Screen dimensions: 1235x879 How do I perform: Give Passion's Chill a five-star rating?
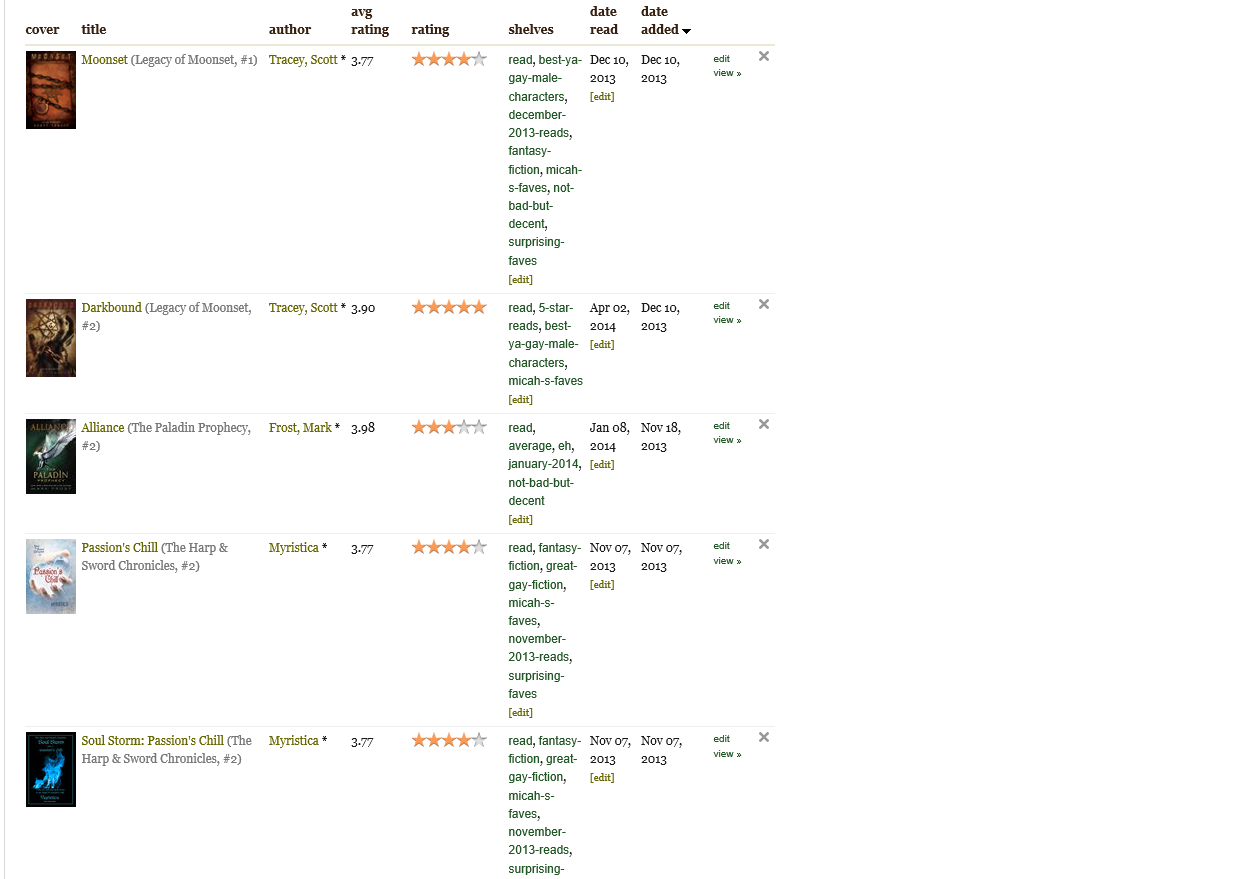click(x=479, y=547)
